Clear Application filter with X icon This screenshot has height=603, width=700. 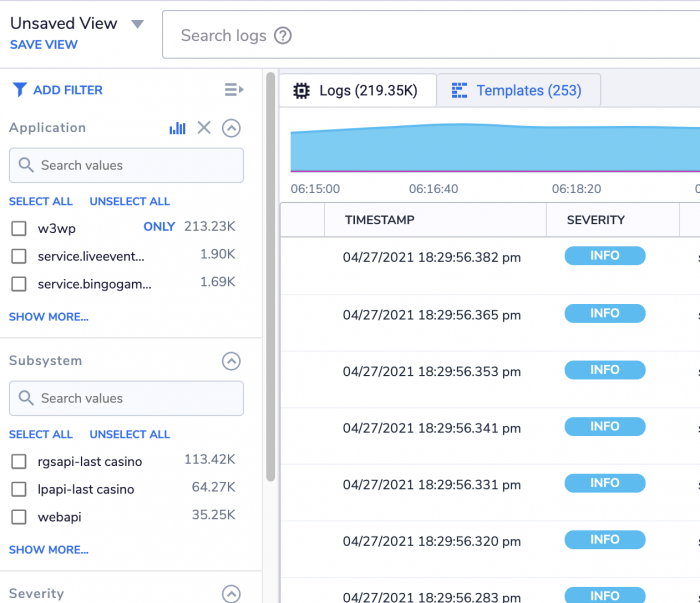click(204, 128)
